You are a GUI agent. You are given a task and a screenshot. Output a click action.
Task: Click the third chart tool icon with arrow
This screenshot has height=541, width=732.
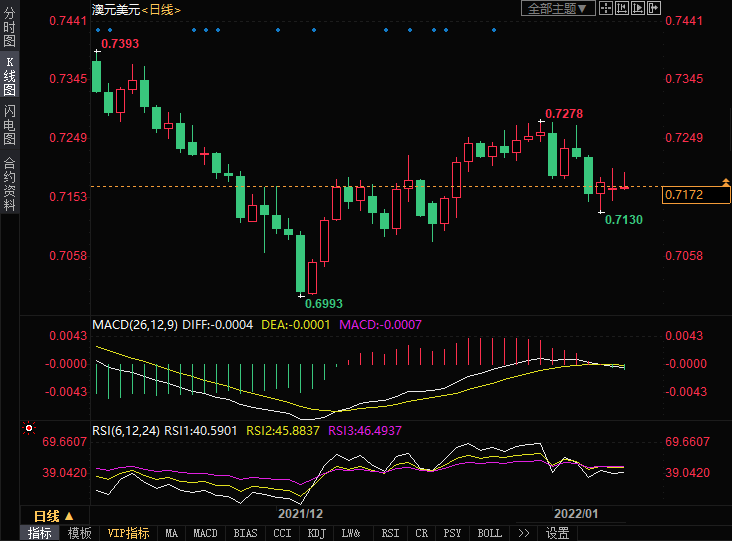pos(639,8)
